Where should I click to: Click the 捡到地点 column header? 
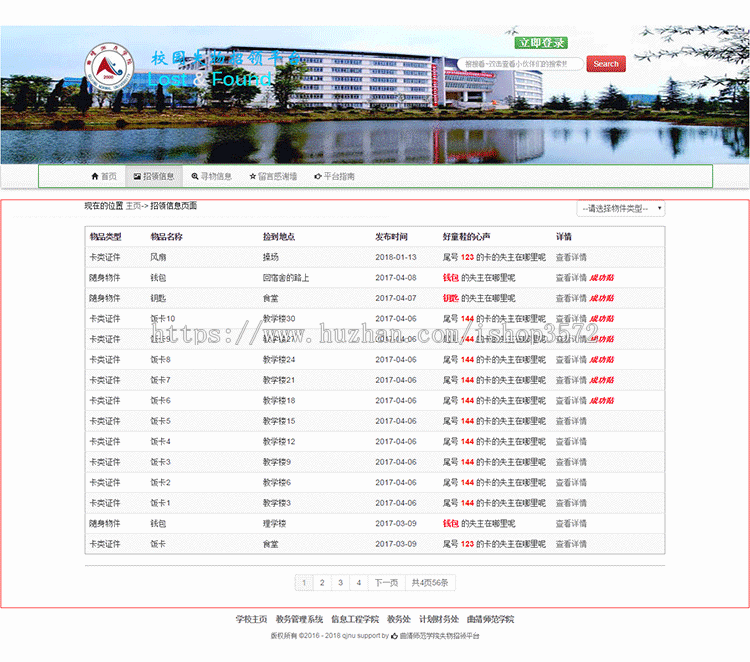279,237
